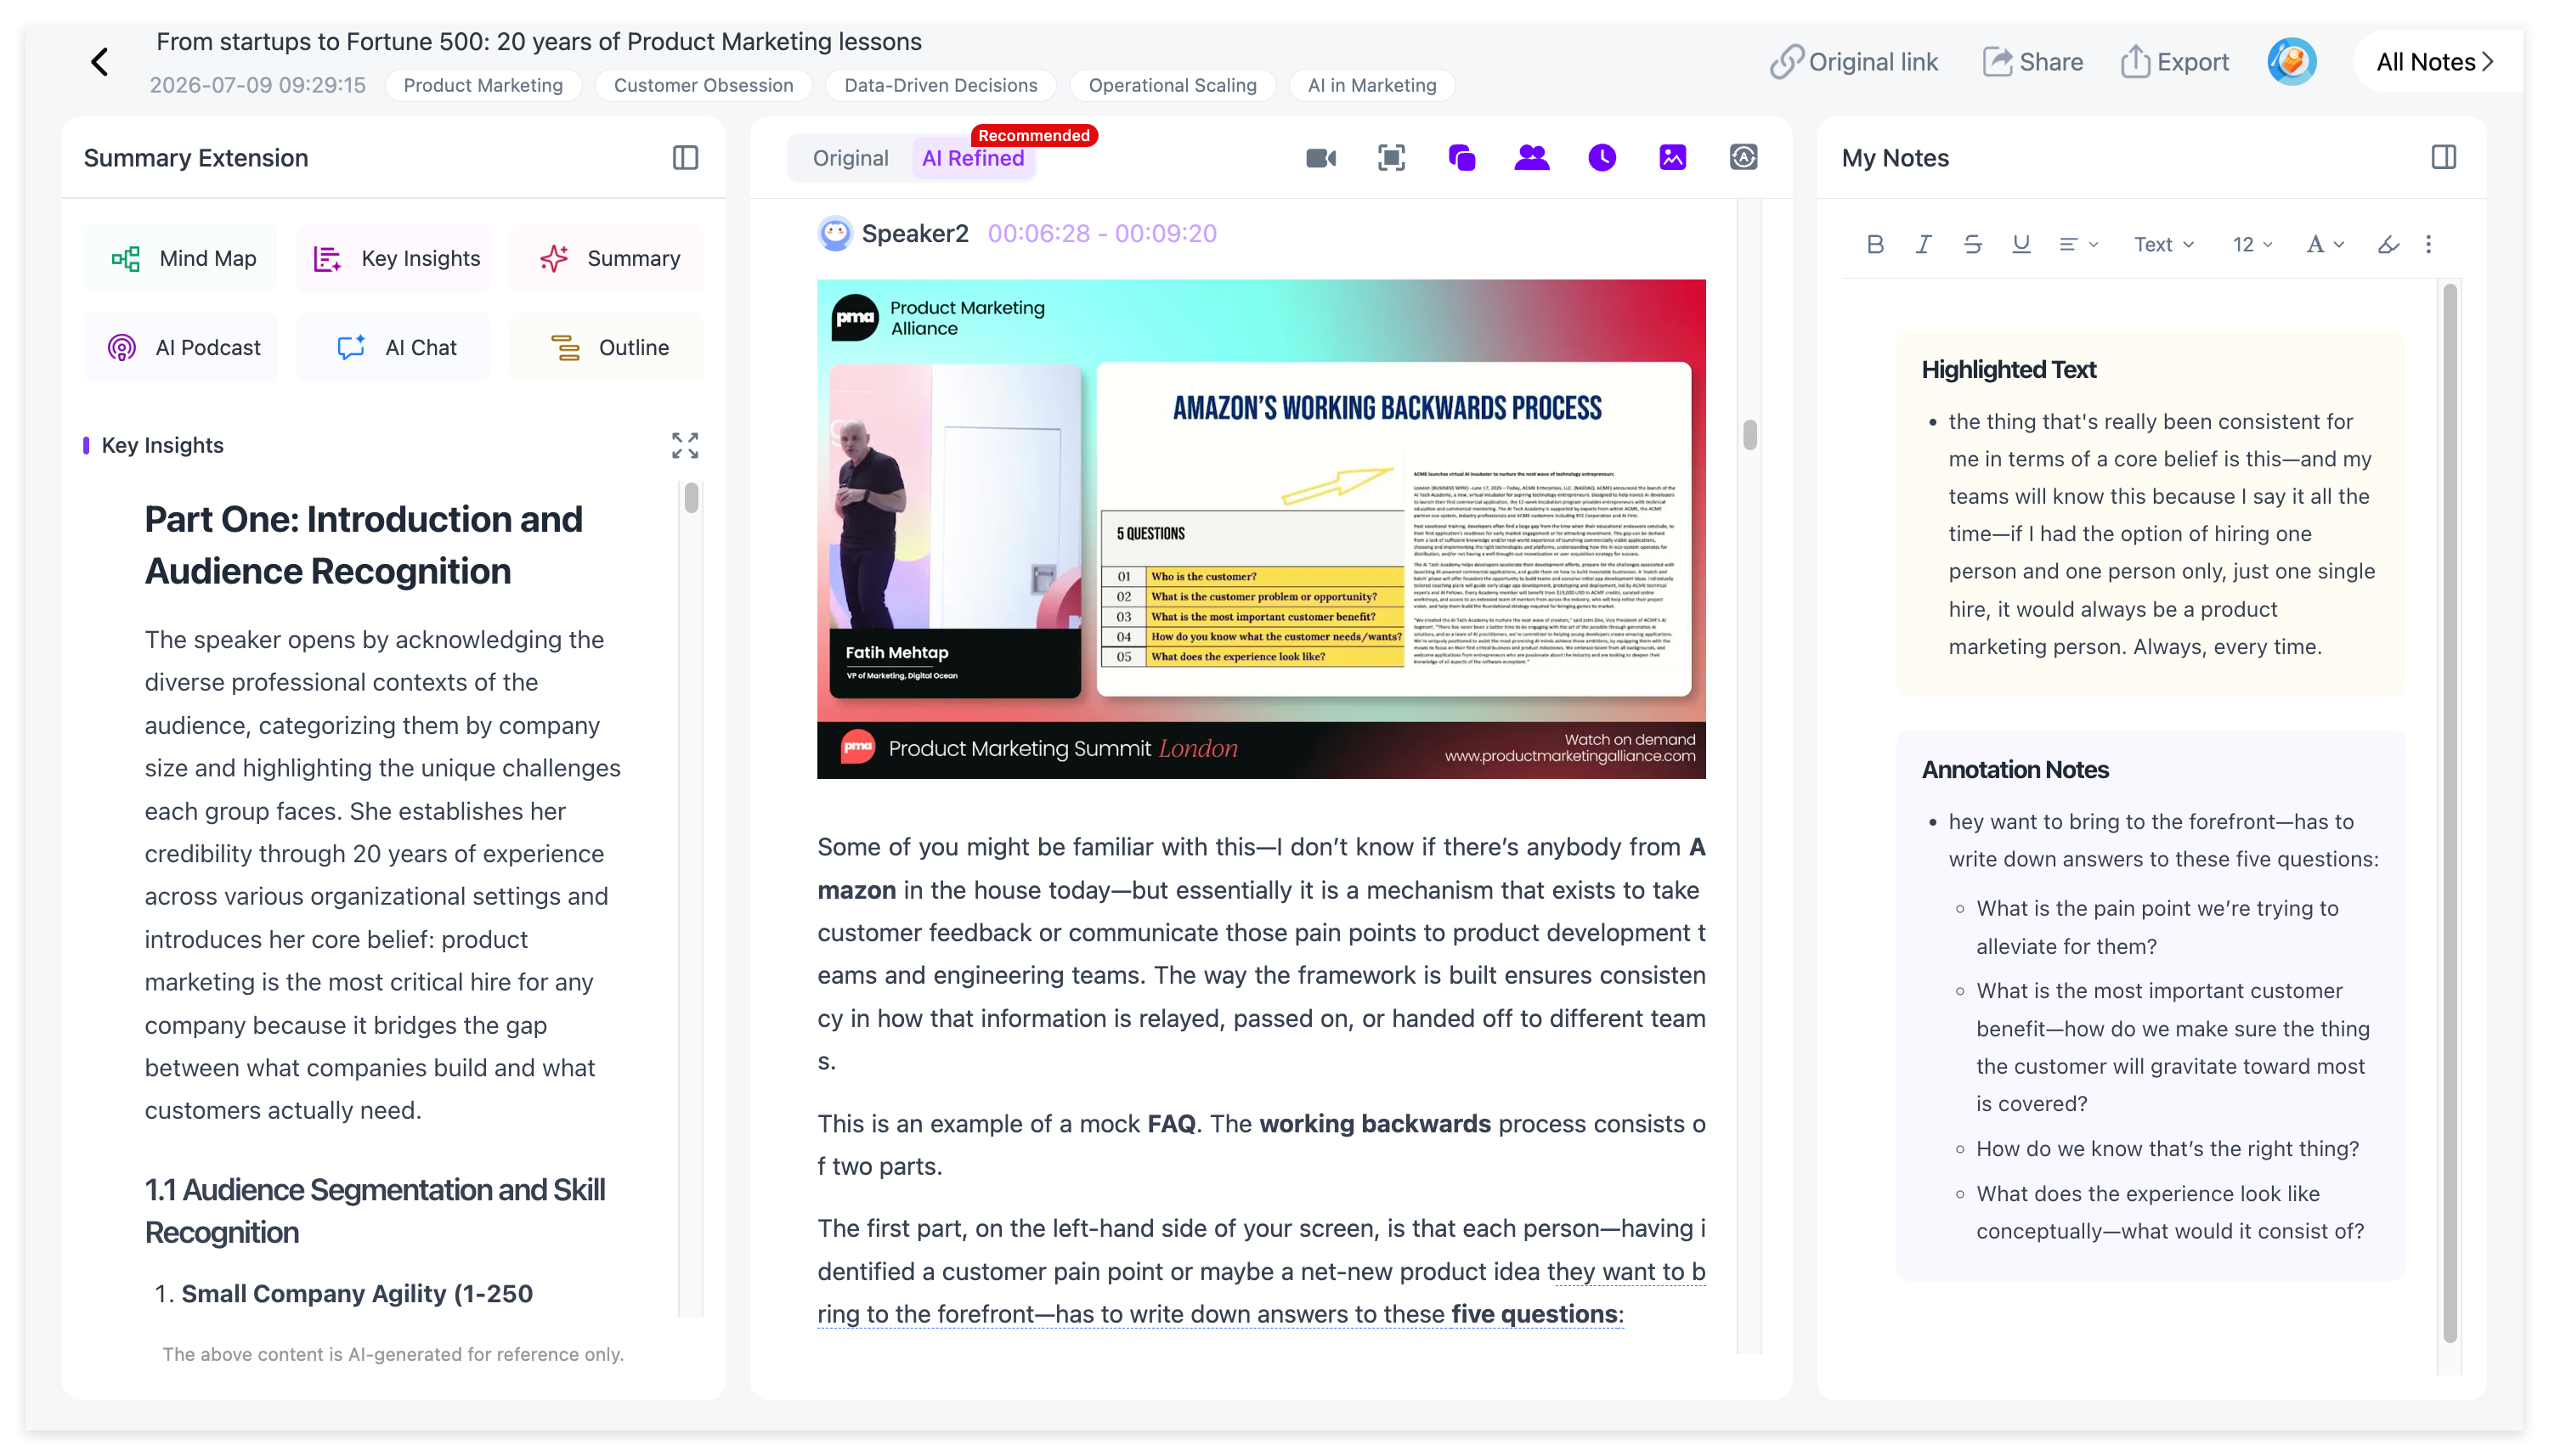Click the Share button

[2032, 62]
